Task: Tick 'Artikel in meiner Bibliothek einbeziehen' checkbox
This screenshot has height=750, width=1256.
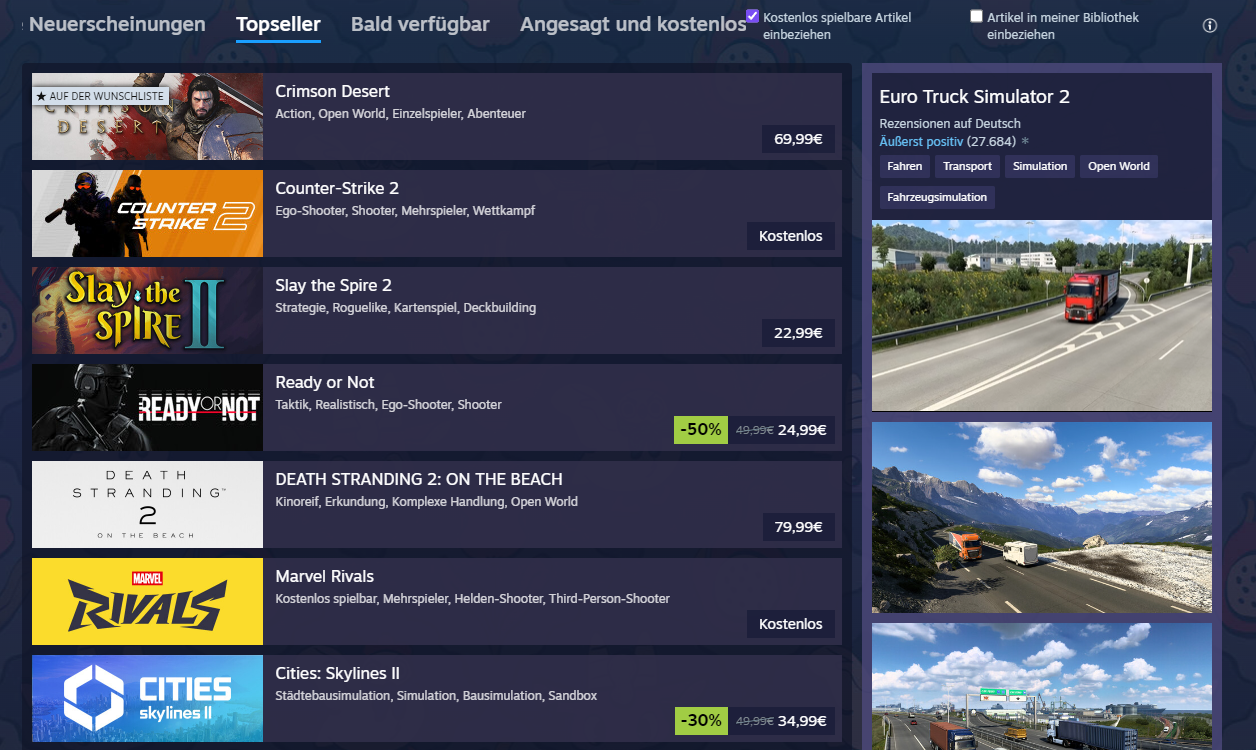Action: pos(976,16)
